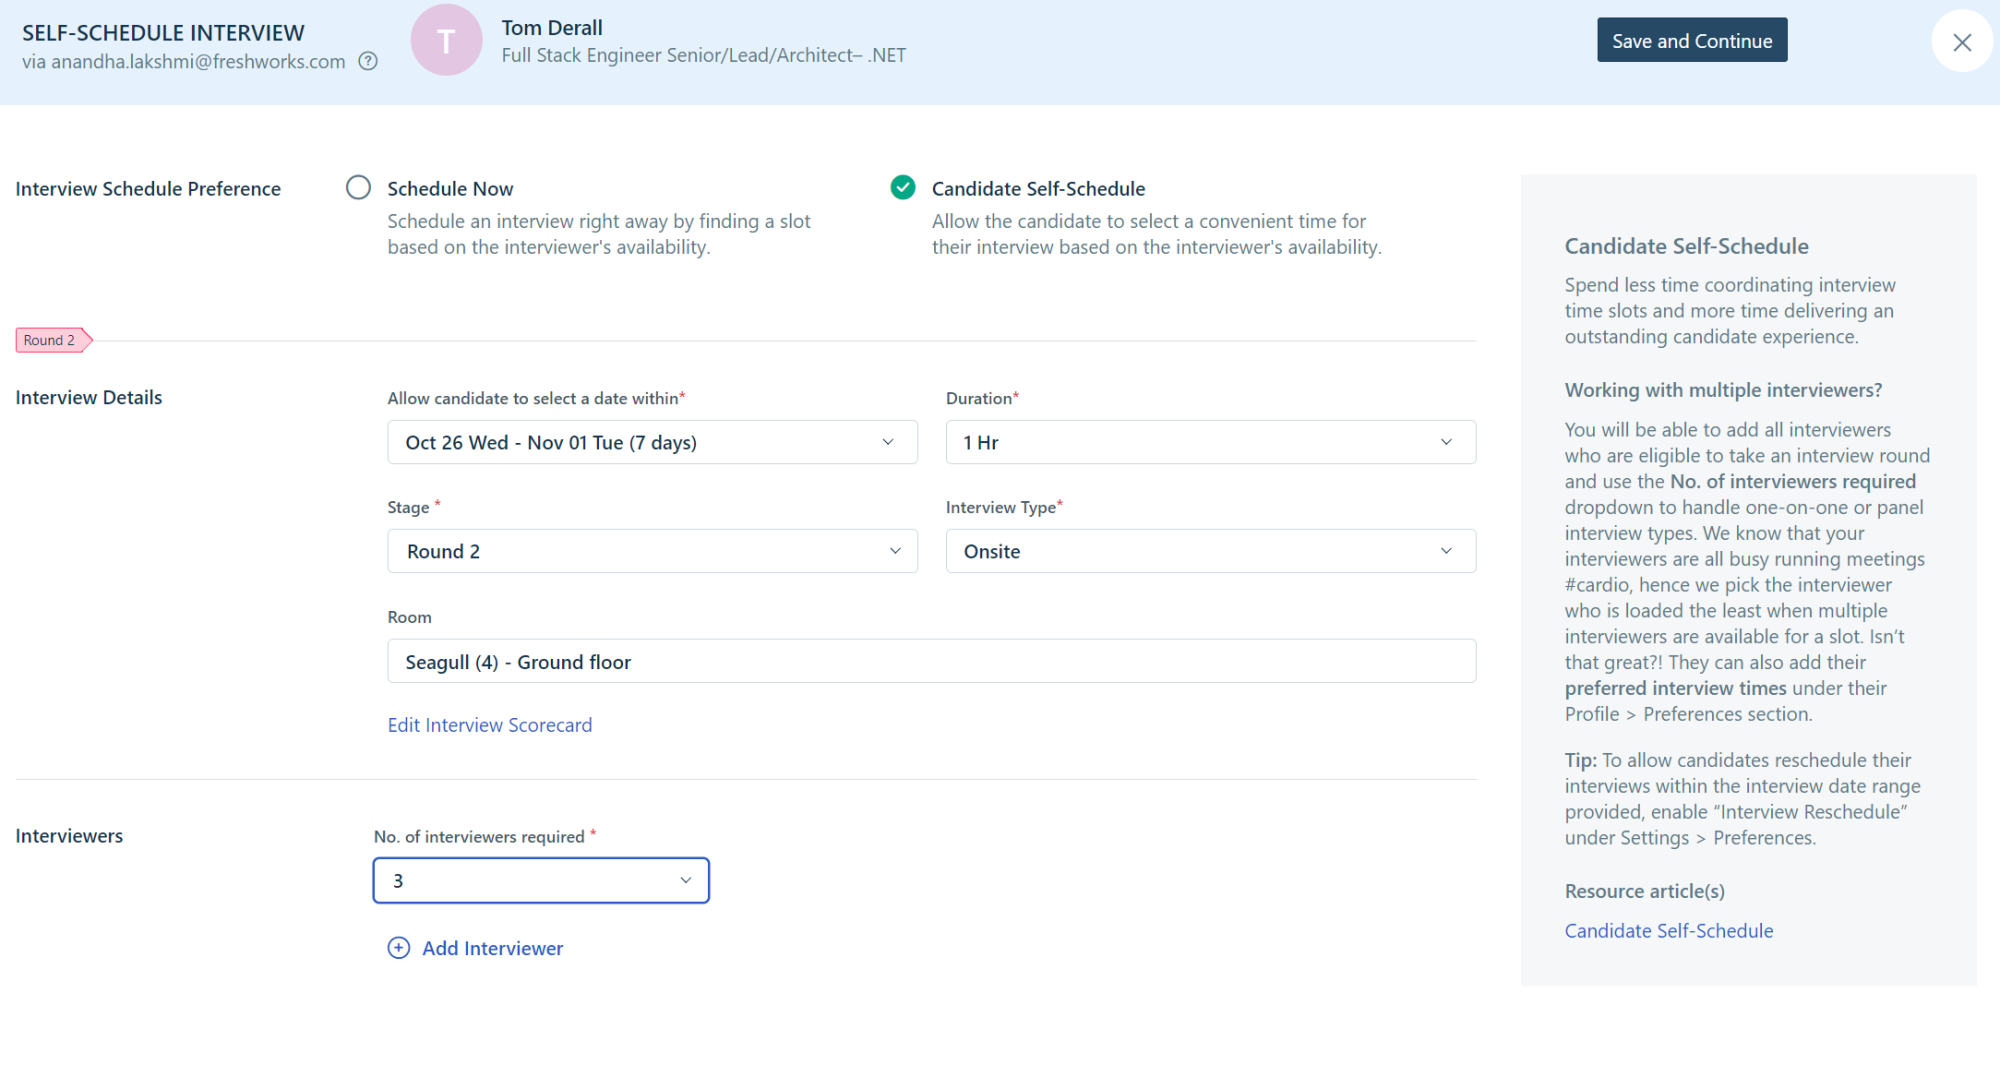The width and height of the screenshot is (2000, 1089).
Task: Close the self-schedule interview panel
Action: [1962, 42]
